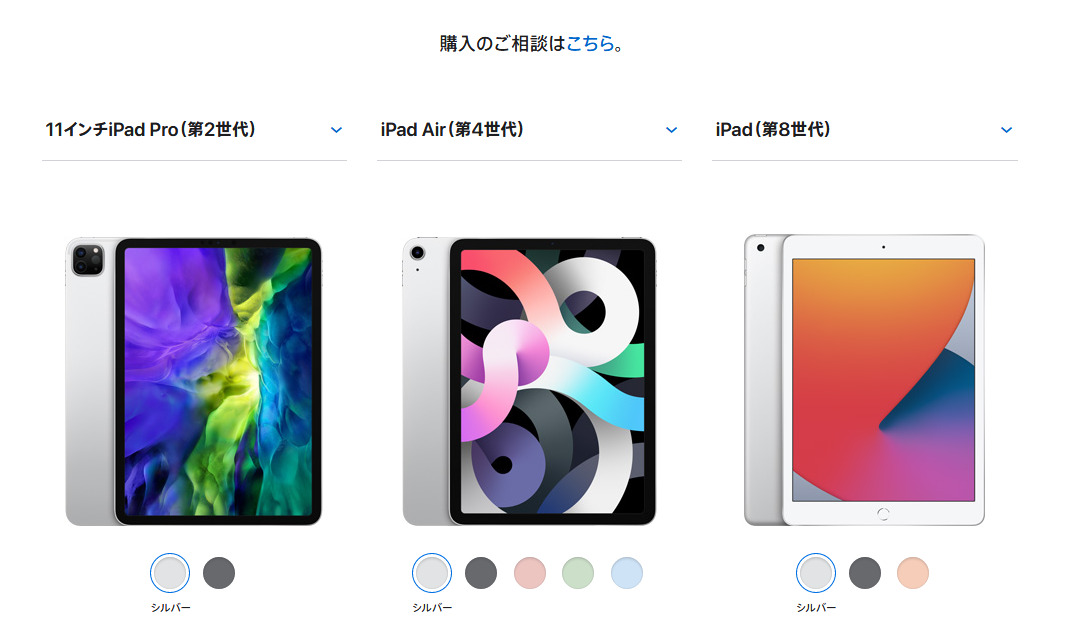
Task: Choose space gray swatch for iPad Pro
Action: tap(219, 573)
